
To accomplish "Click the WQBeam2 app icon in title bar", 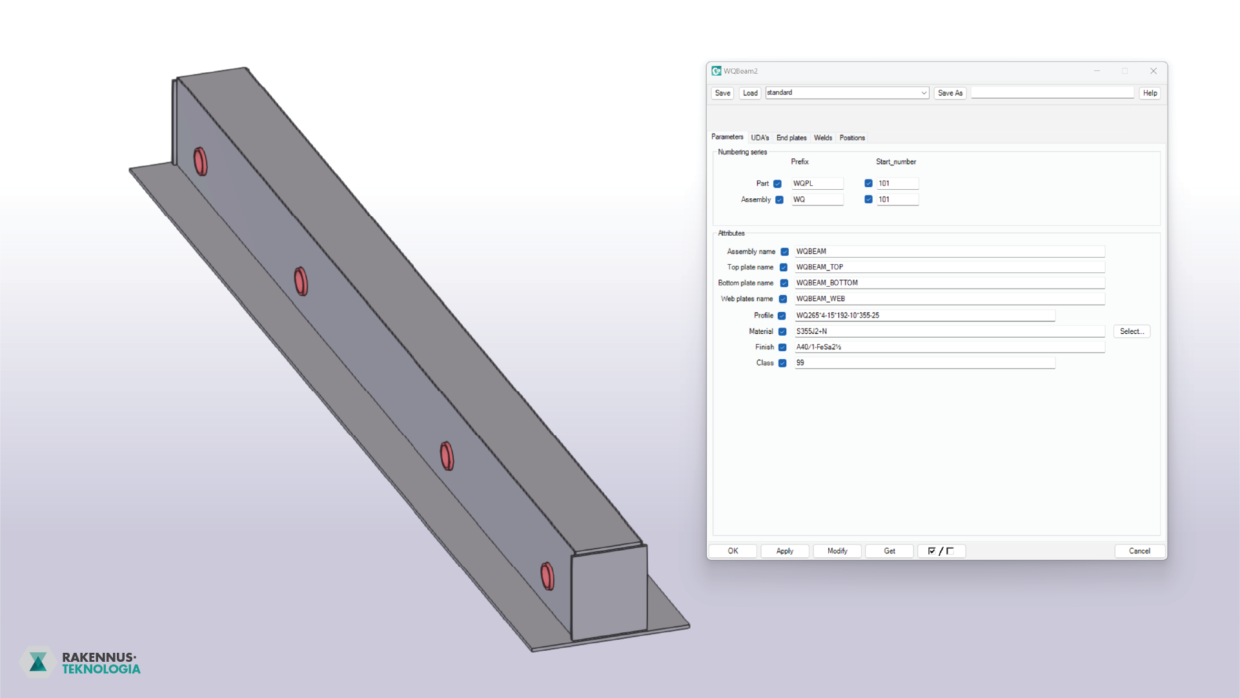I will (x=716, y=71).
